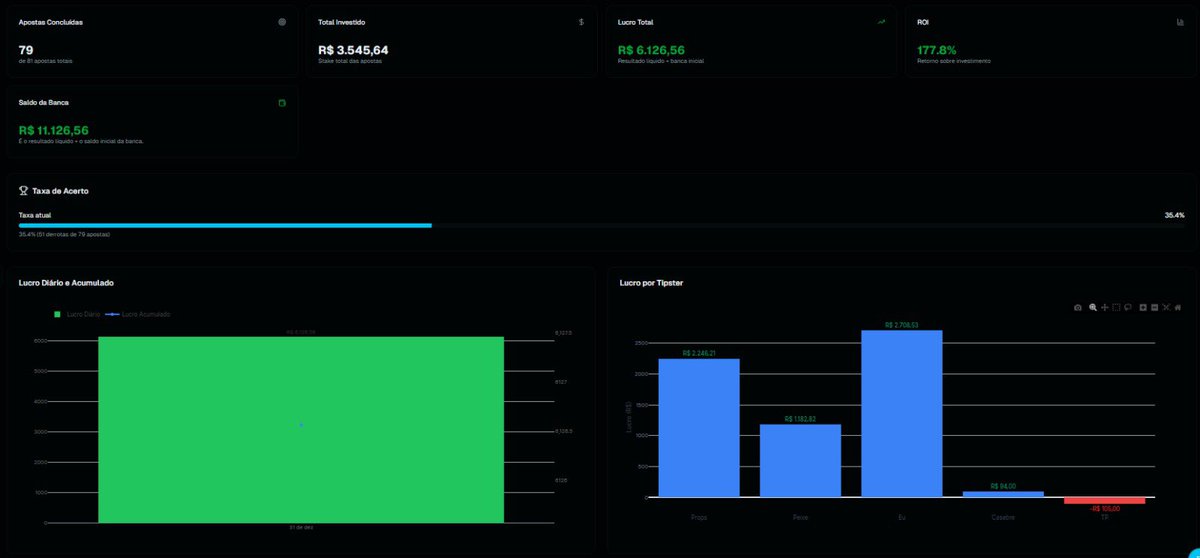Click the Eu bar in tipster chart

[902, 413]
